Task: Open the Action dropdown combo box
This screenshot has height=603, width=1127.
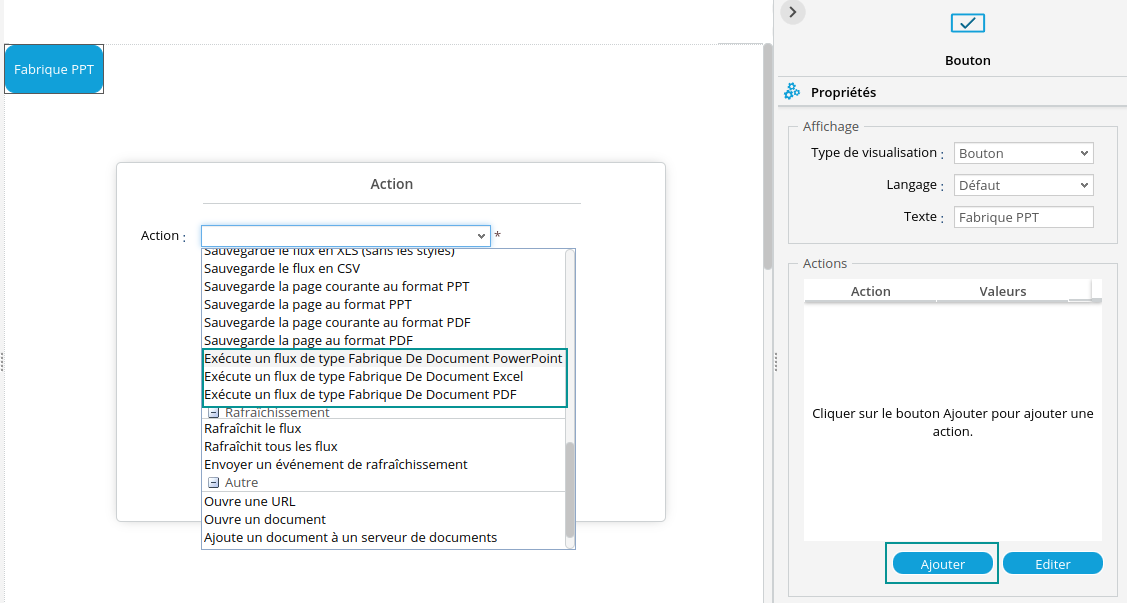Action: 345,236
